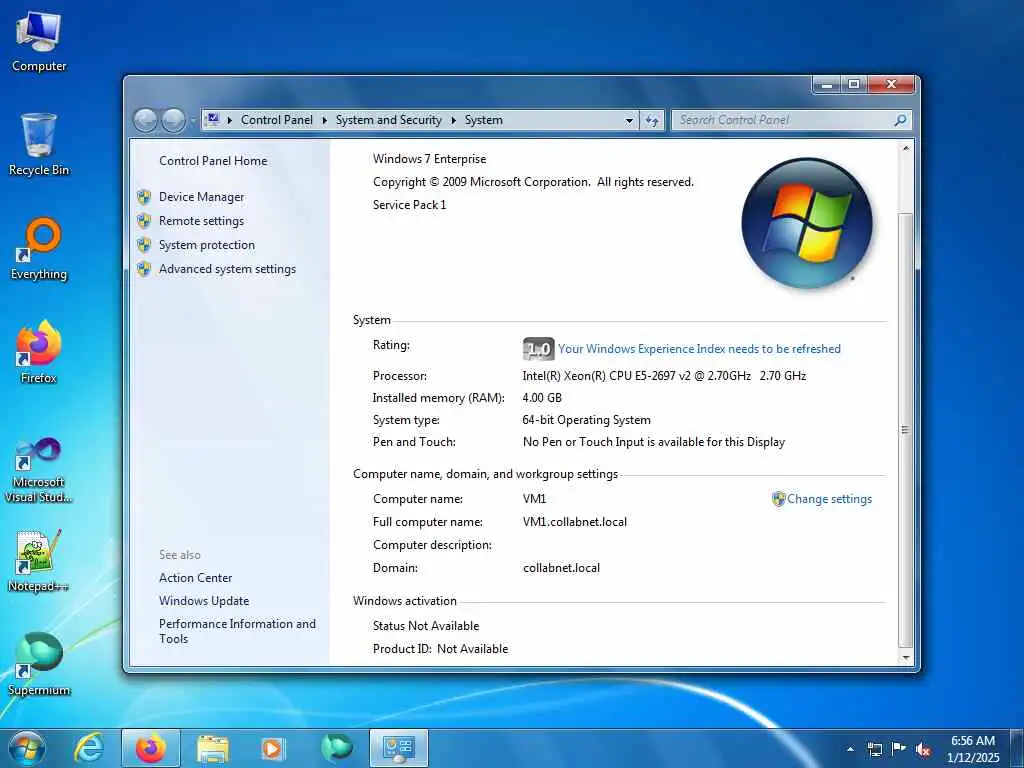Click the search magnifier icon
This screenshot has height=768, width=1024.
tap(901, 120)
